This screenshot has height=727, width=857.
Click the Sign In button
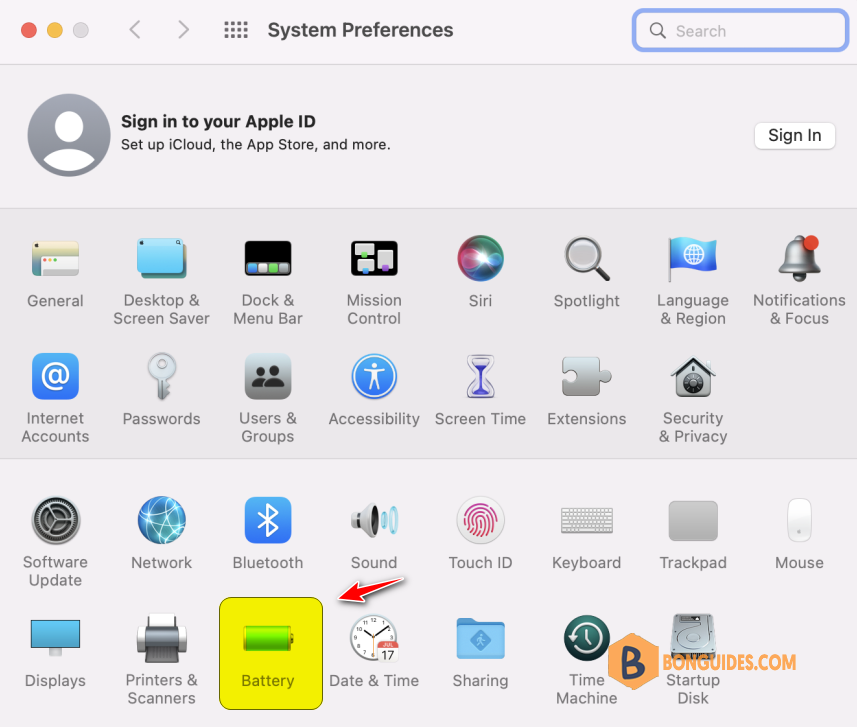pos(794,135)
